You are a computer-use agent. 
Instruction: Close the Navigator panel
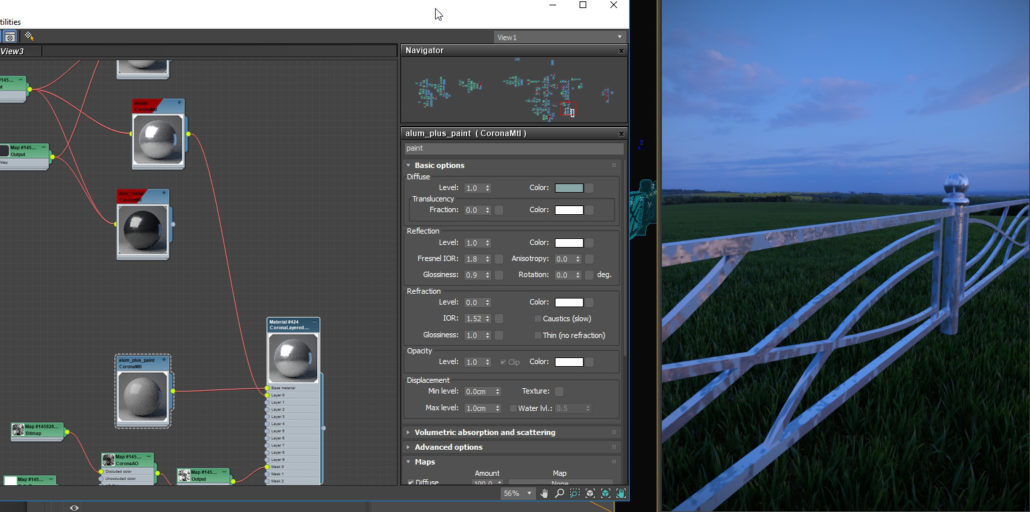(621, 51)
